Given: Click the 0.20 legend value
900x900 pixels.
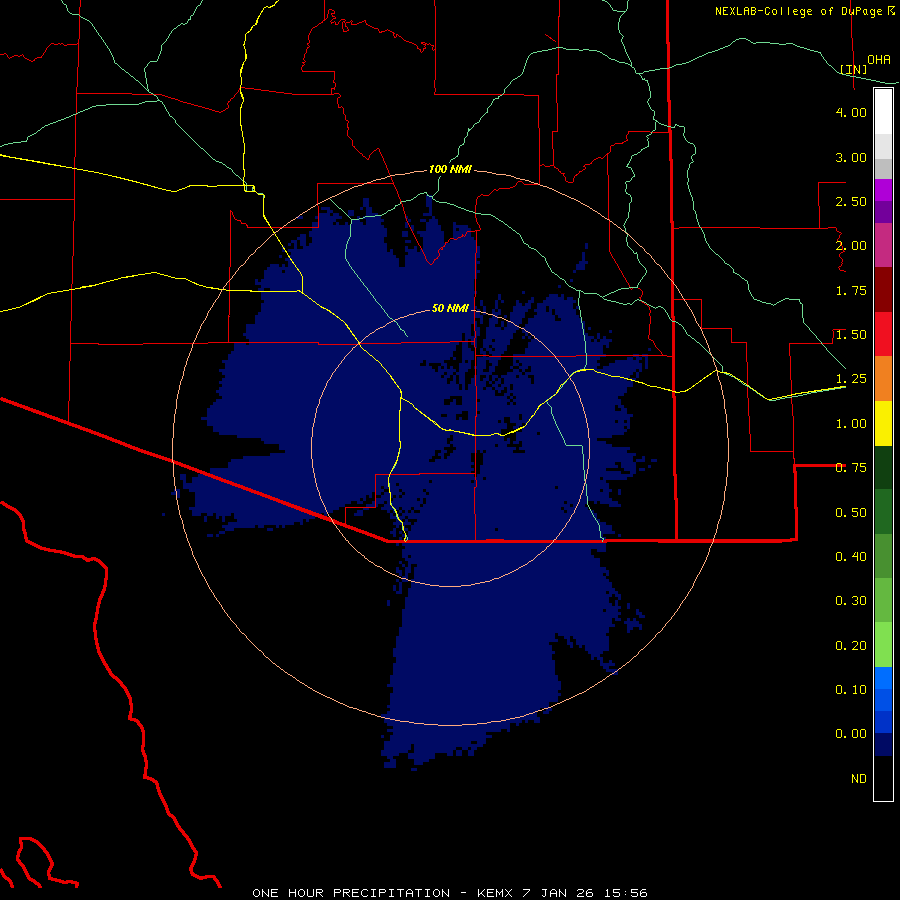Looking at the screenshot, I should click(851, 646).
